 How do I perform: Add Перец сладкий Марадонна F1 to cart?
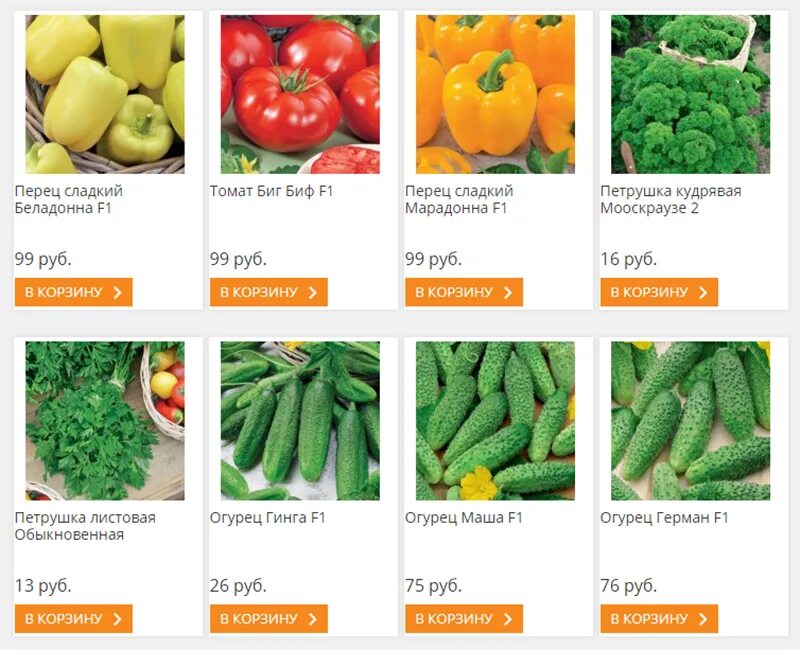464,292
